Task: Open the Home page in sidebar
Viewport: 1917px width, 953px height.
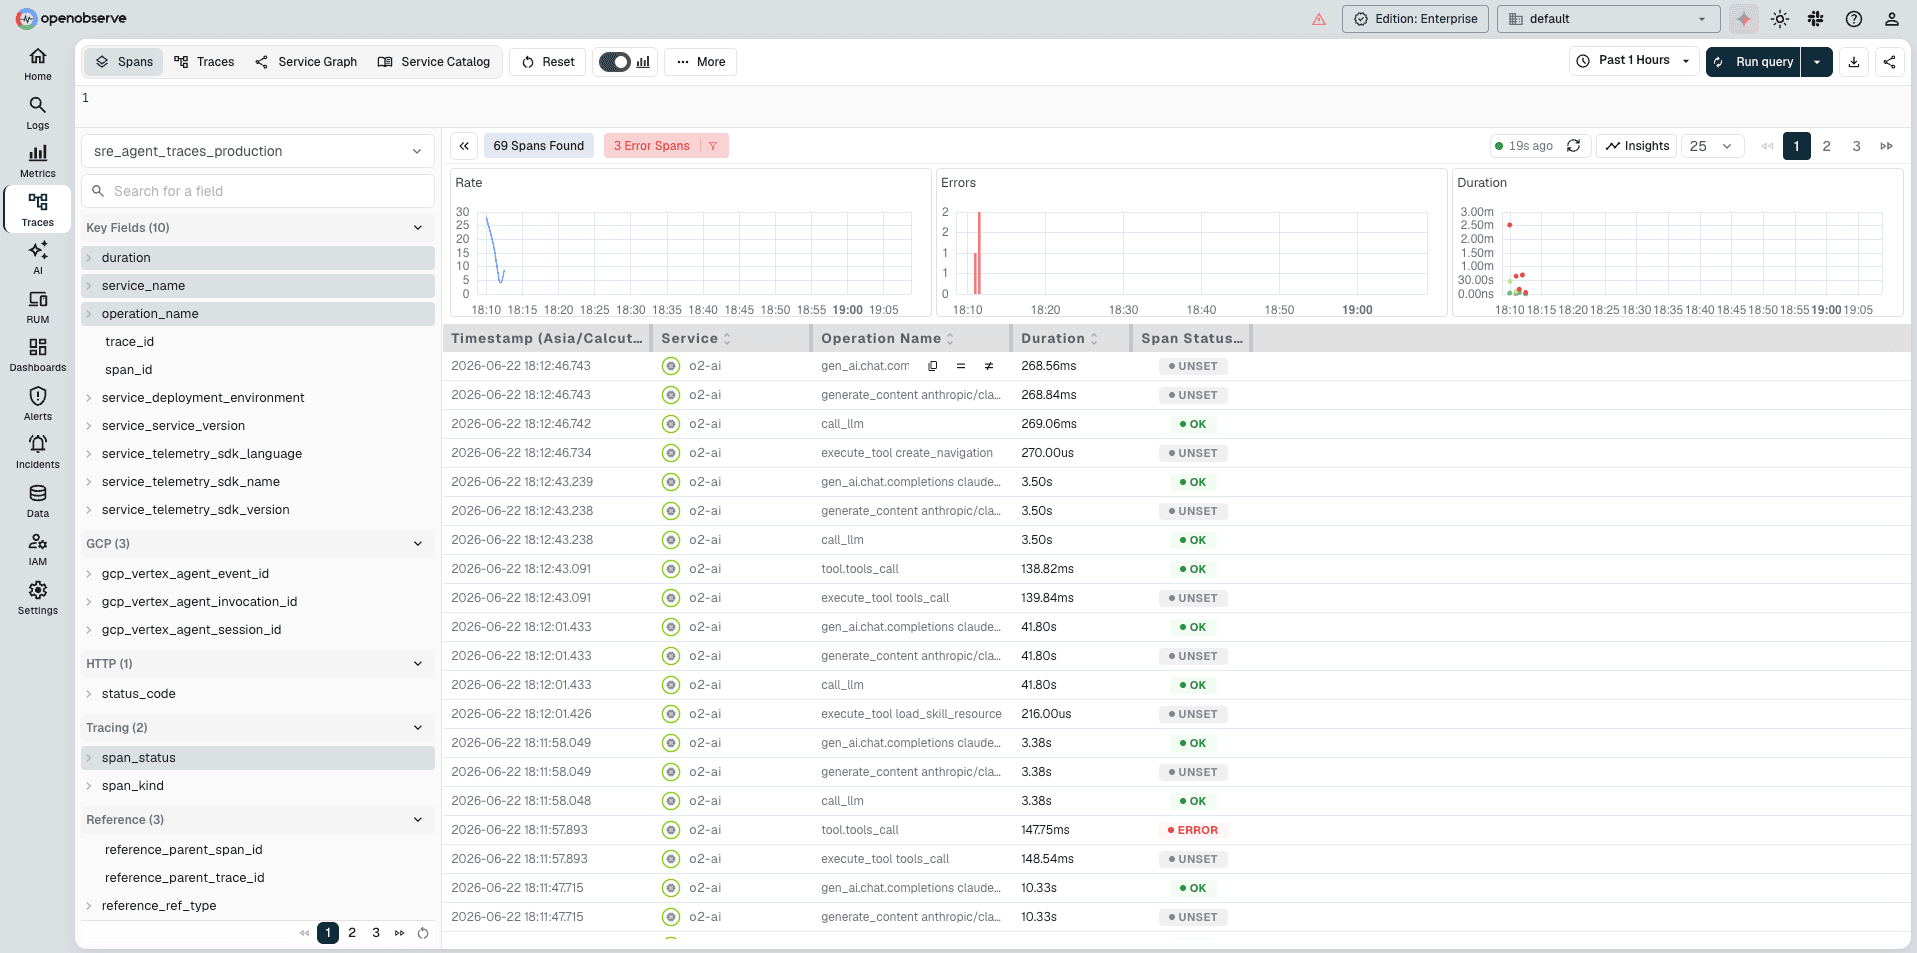Action: coord(38,64)
